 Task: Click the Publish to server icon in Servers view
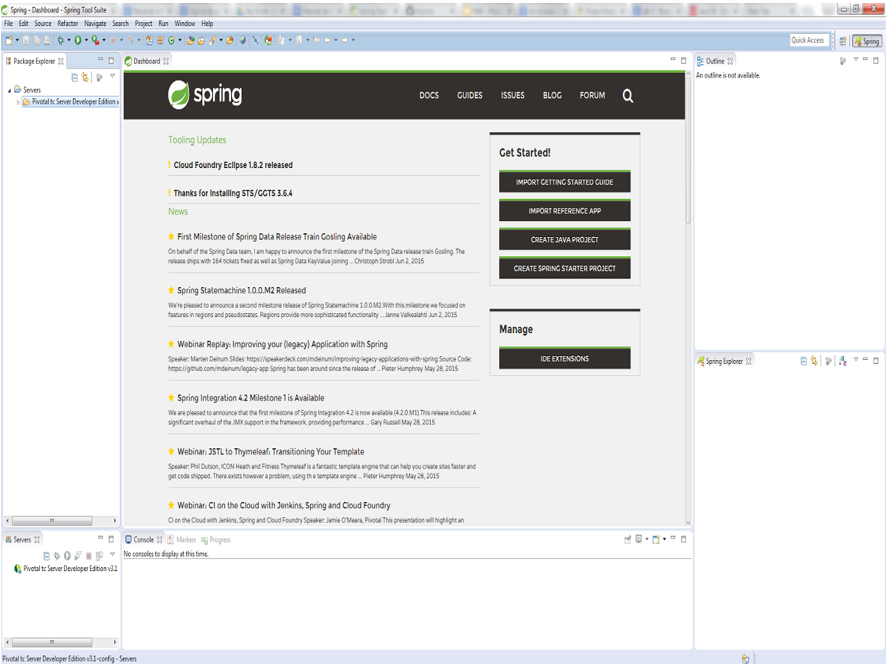coord(99,556)
